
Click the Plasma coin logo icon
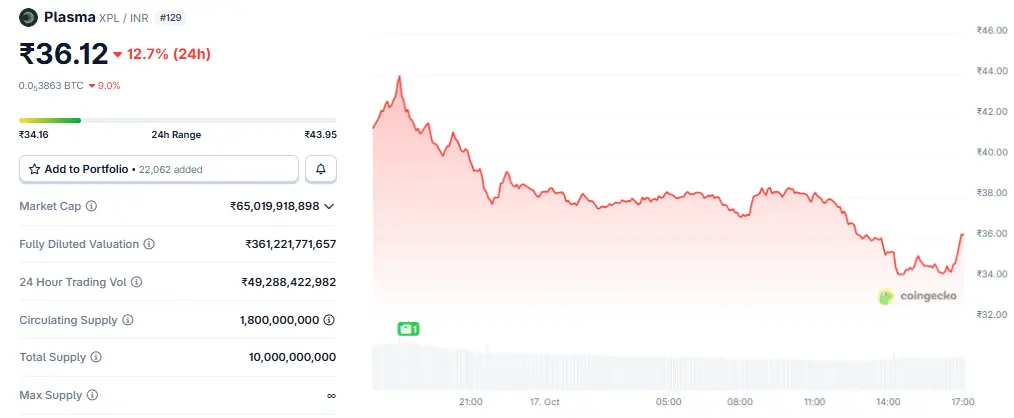pyautogui.click(x=29, y=17)
